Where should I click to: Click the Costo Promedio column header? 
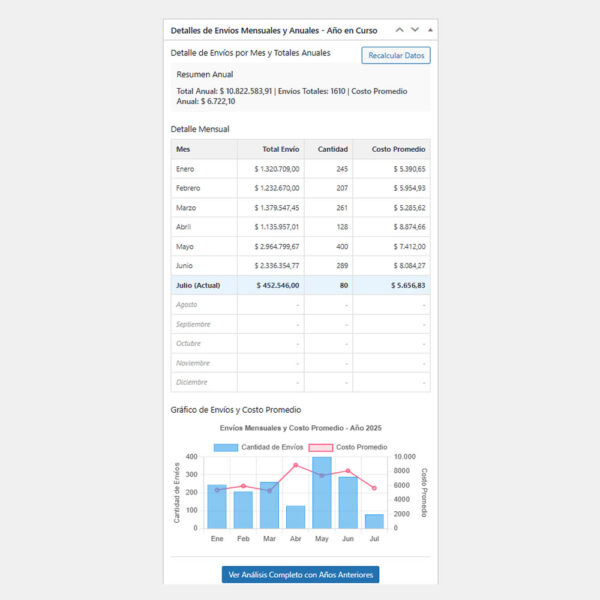pos(400,149)
